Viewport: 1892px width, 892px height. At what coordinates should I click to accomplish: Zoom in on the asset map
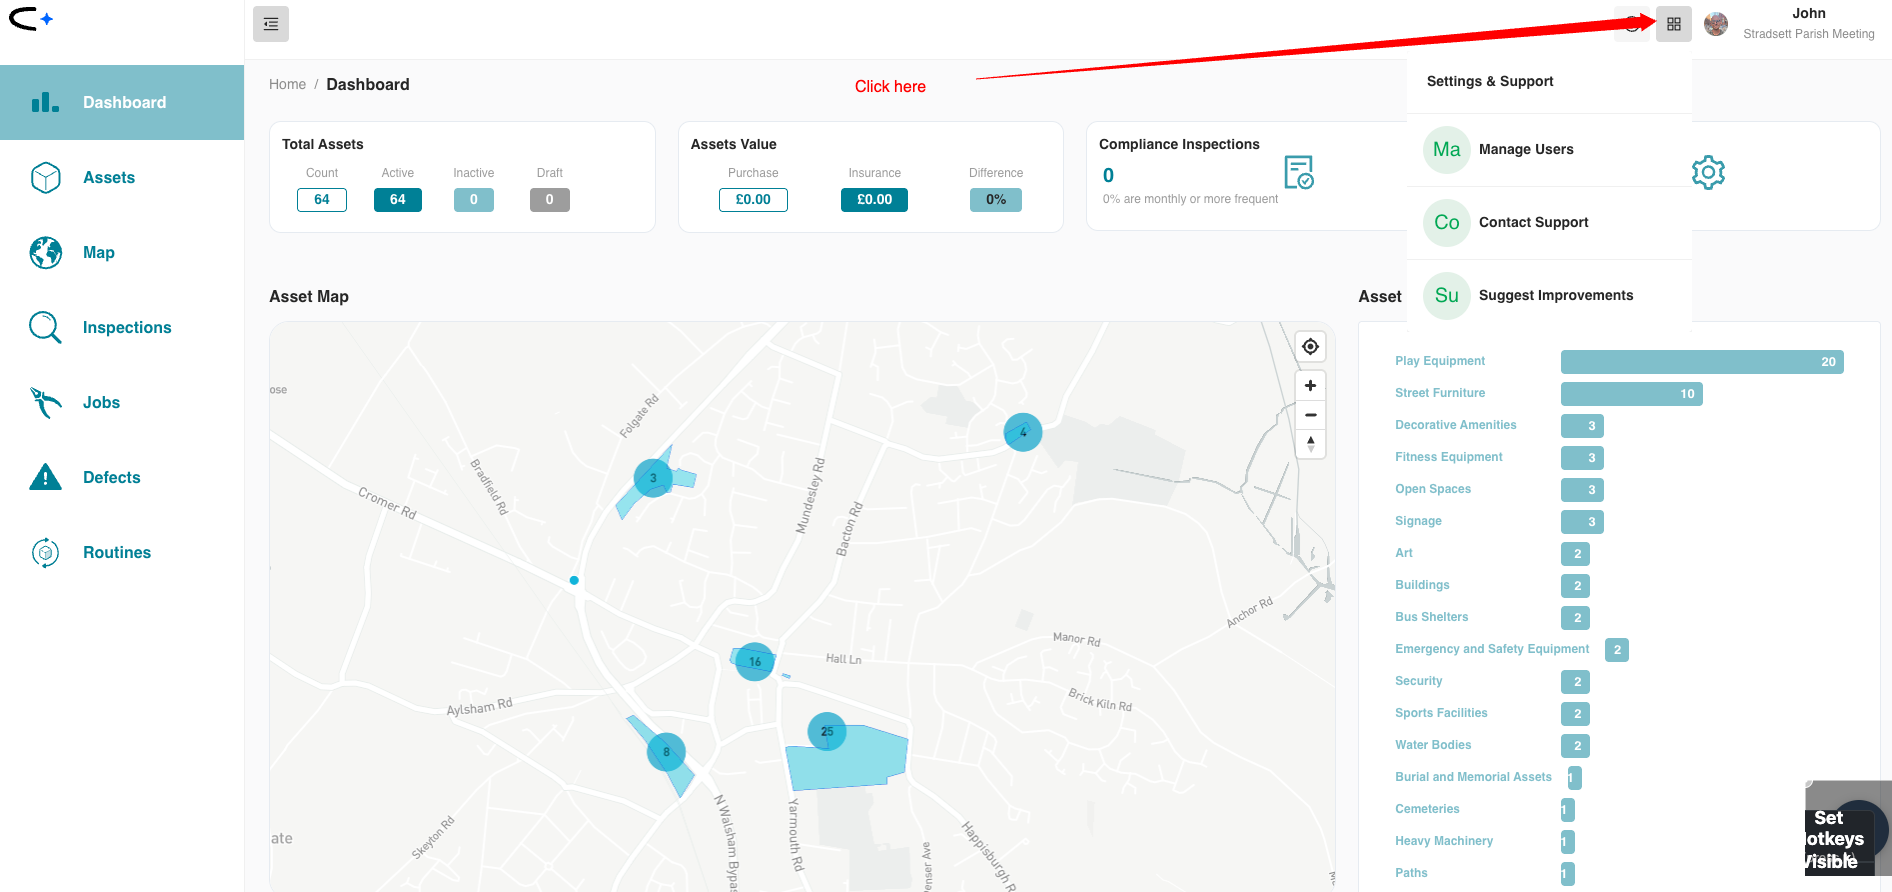[1310, 386]
